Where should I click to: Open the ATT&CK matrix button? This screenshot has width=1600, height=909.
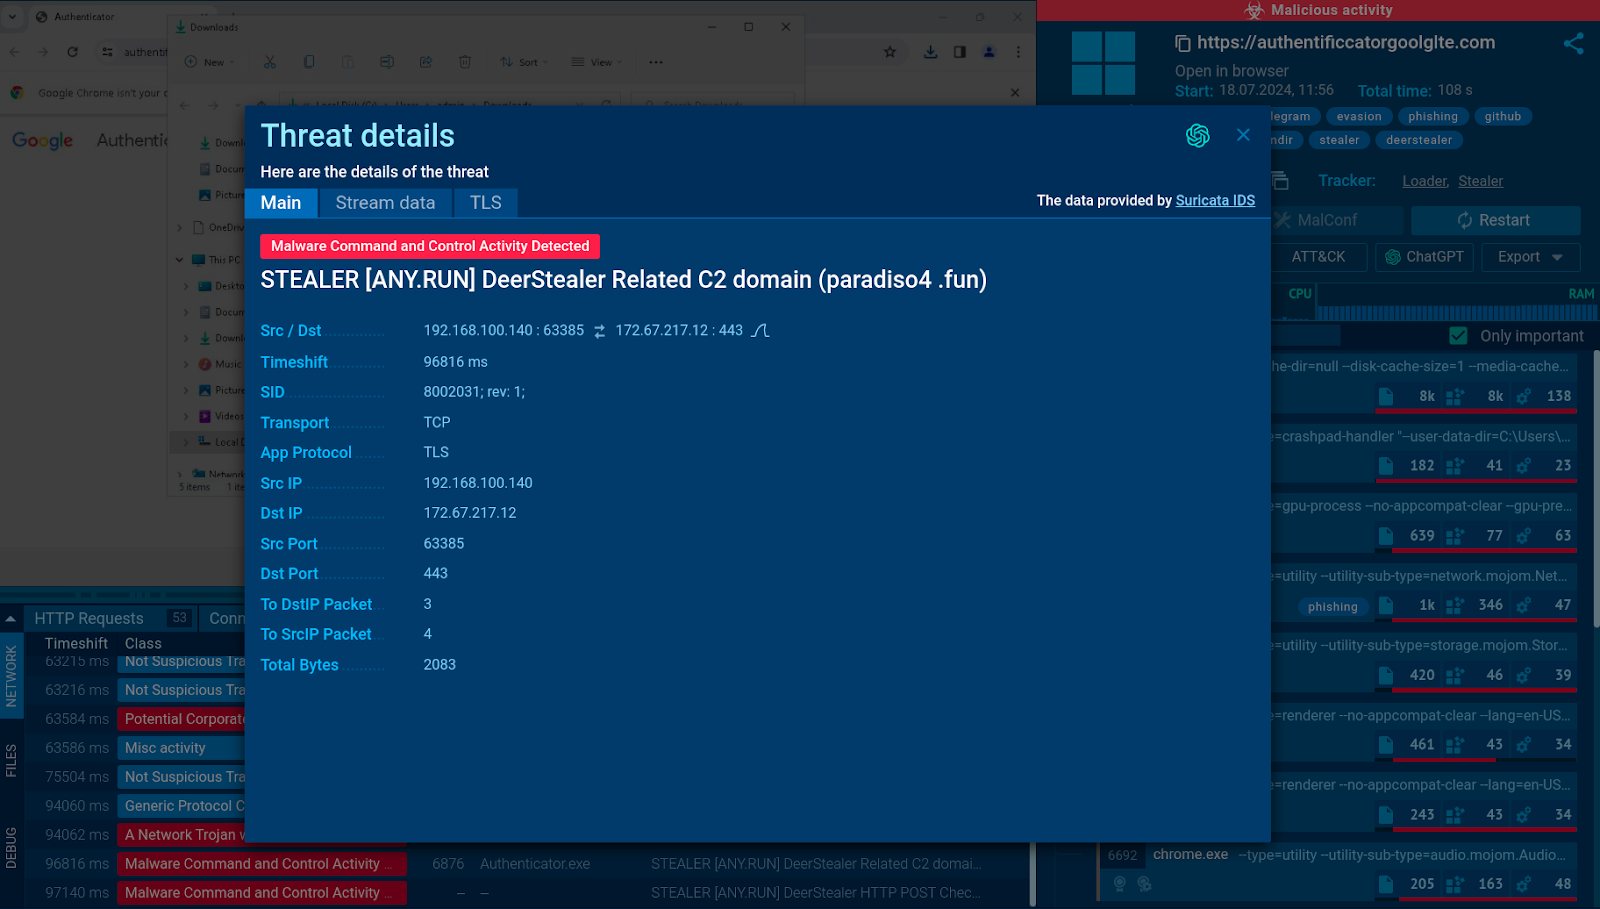(1318, 257)
